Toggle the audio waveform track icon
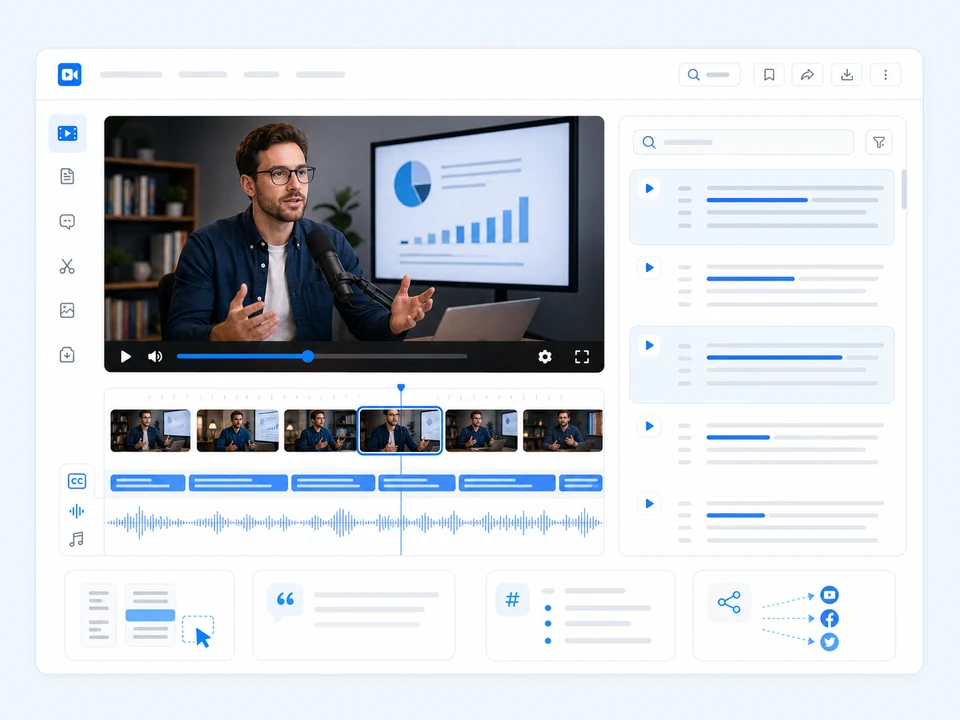The image size is (960, 720). click(77, 511)
